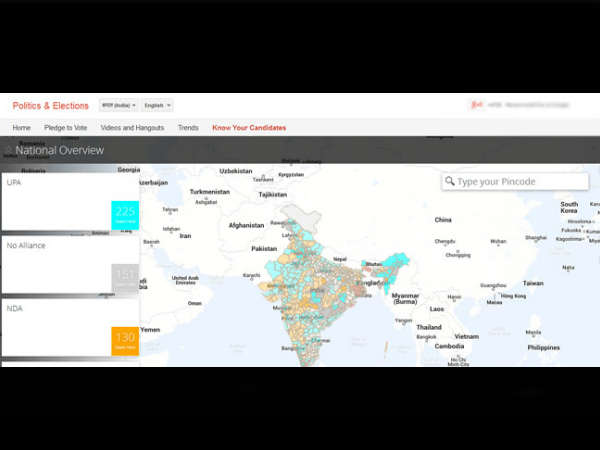Select the orange NDA 130 seats tile
This screenshot has width=600, height=450.
coord(124,341)
